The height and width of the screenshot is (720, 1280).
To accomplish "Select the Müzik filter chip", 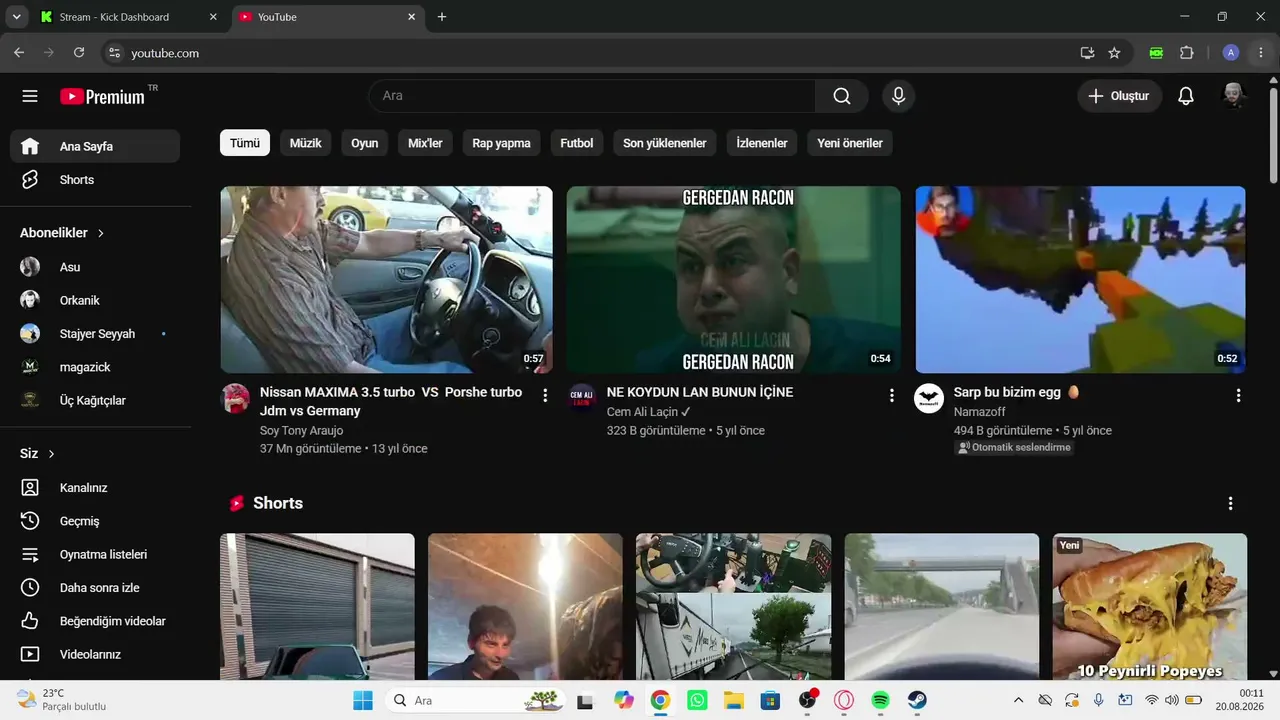I will tap(305, 143).
